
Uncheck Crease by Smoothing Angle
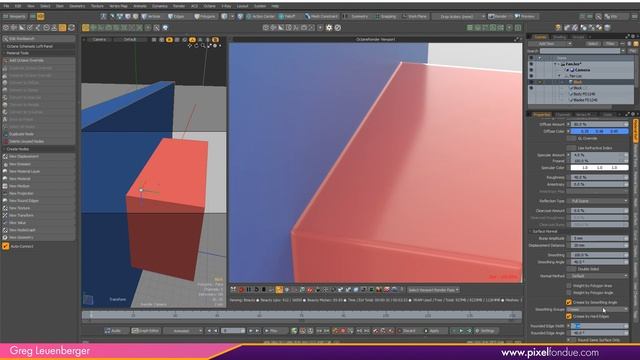click(x=569, y=302)
